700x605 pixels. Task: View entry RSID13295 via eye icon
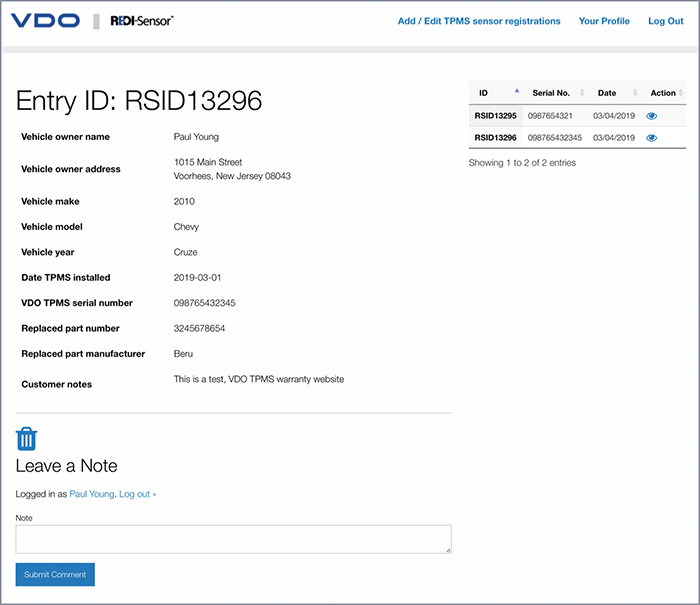pyautogui.click(x=651, y=116)
